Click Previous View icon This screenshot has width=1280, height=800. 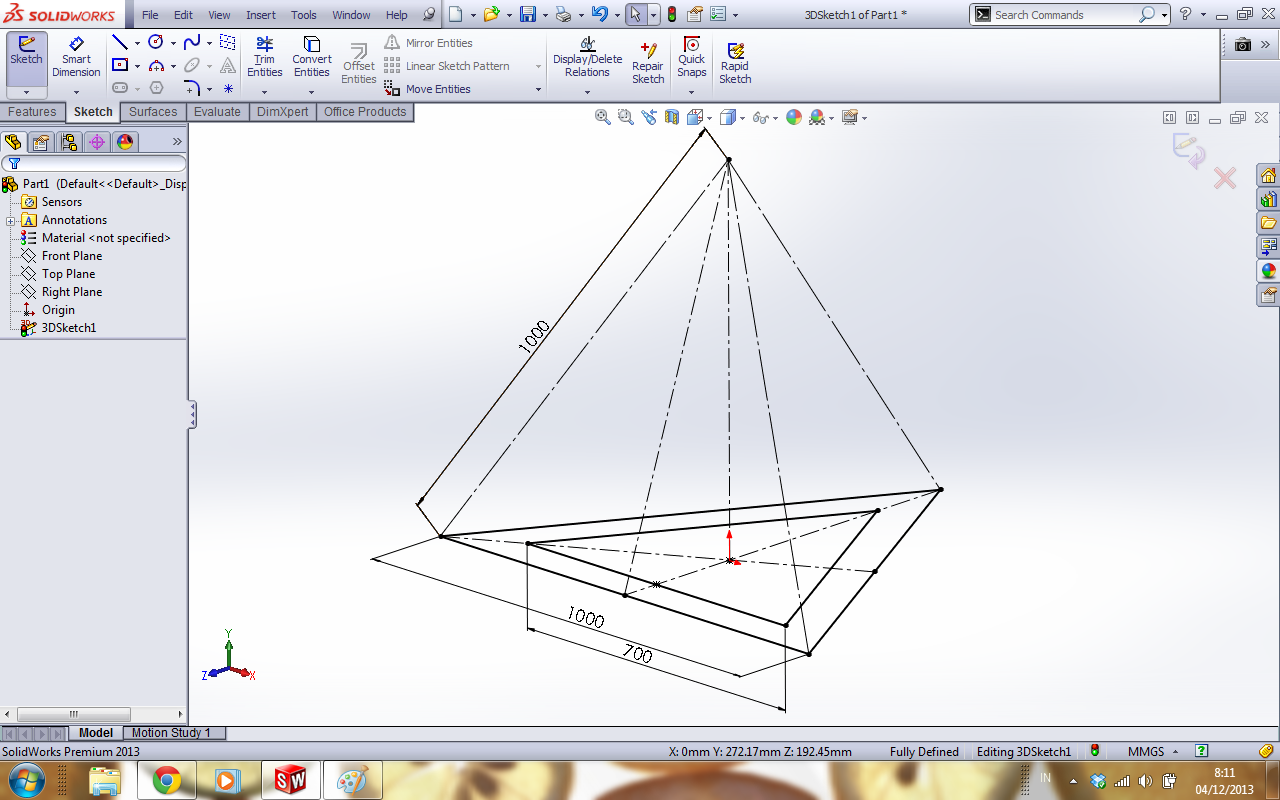649,117
